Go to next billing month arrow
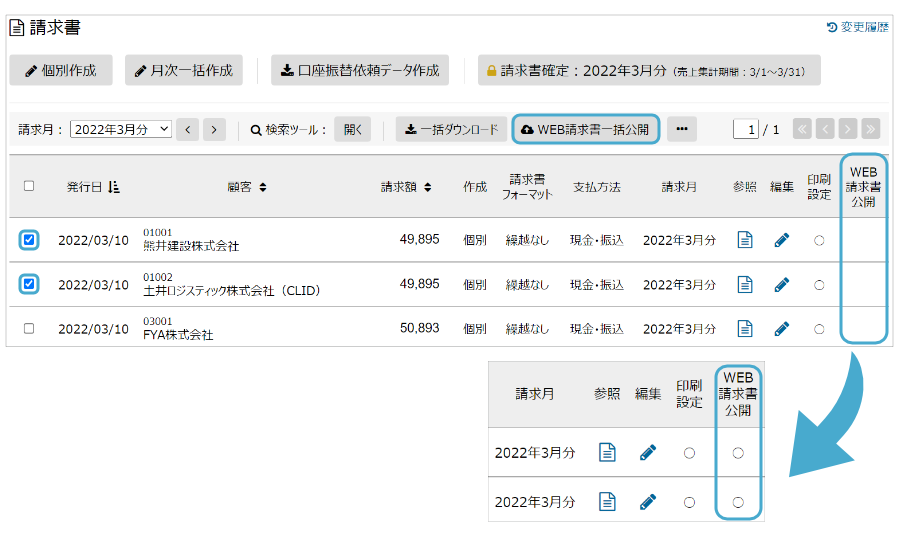 click(x=214, y=129)
